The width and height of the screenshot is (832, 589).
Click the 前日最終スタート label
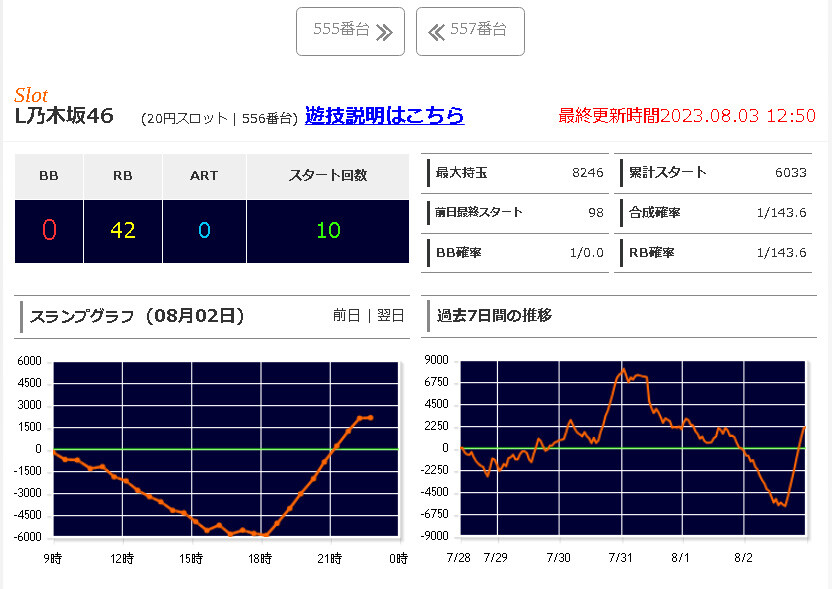[x=479, y=213]
